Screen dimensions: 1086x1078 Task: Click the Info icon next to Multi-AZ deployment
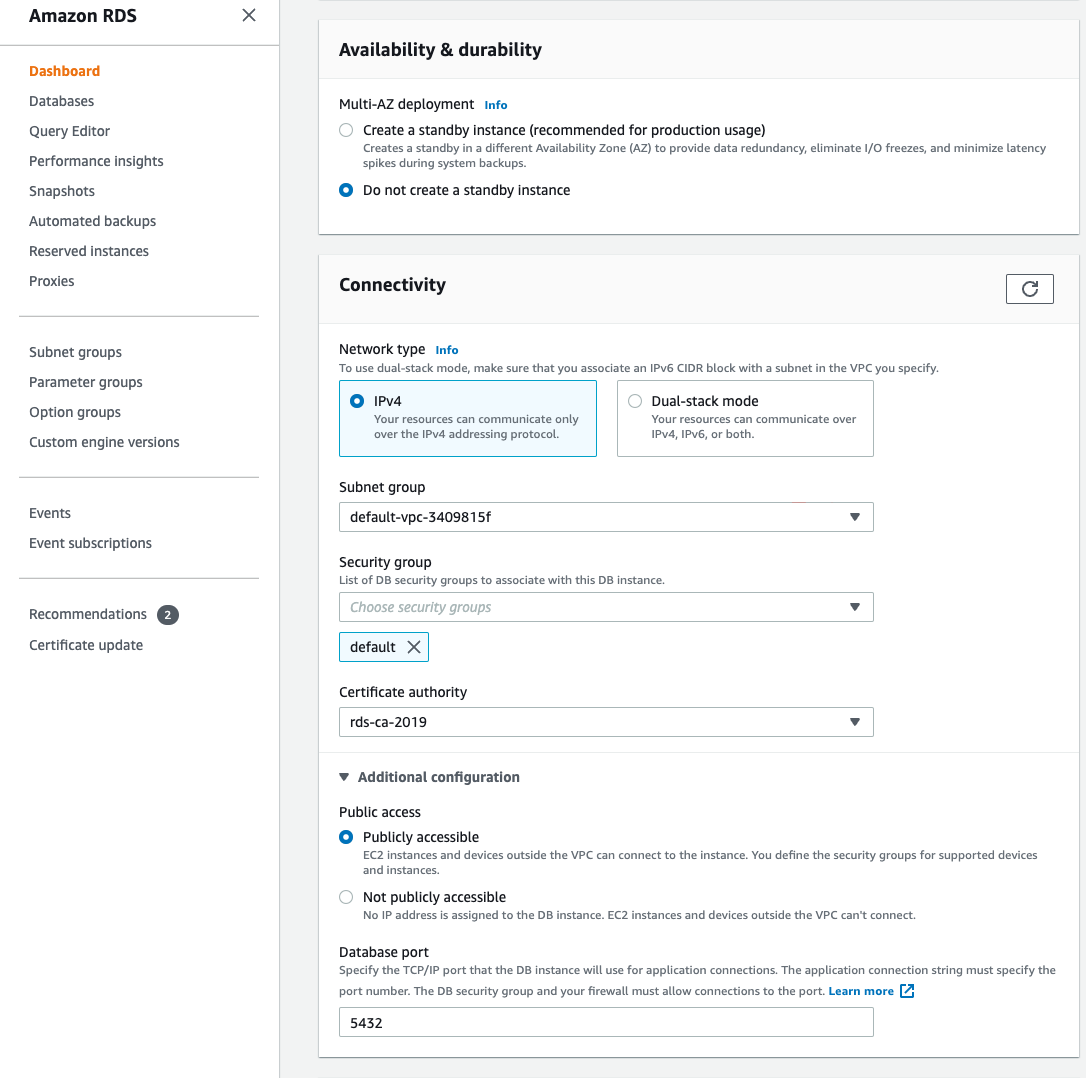tap(495, 104)
